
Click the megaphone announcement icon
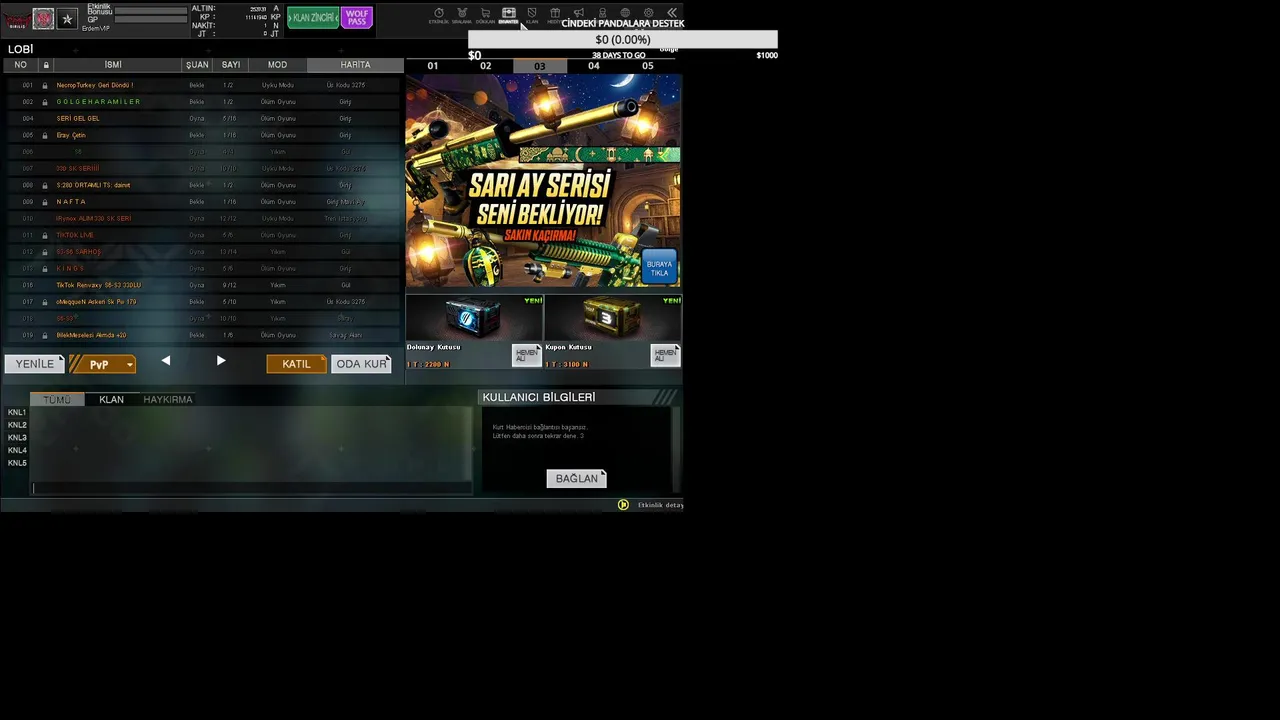pos(578,13)
